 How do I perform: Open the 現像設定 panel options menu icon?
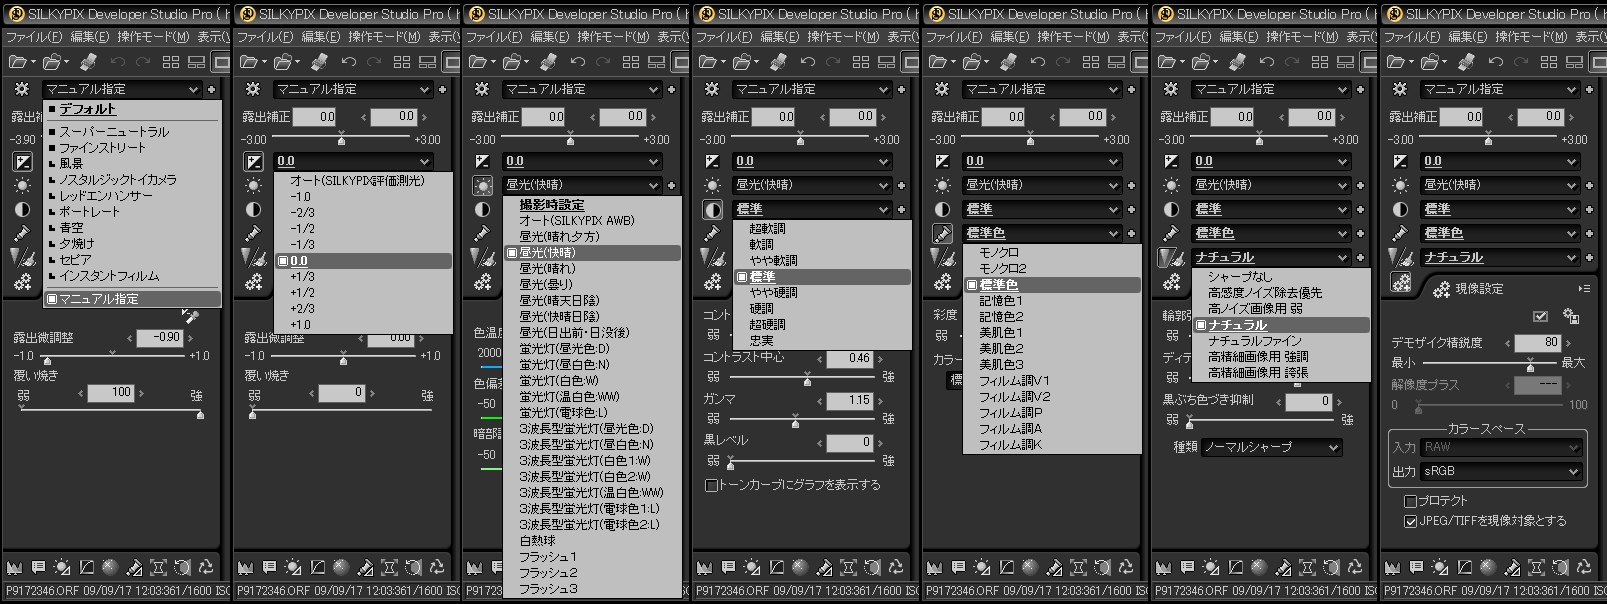coord(1583,289)
